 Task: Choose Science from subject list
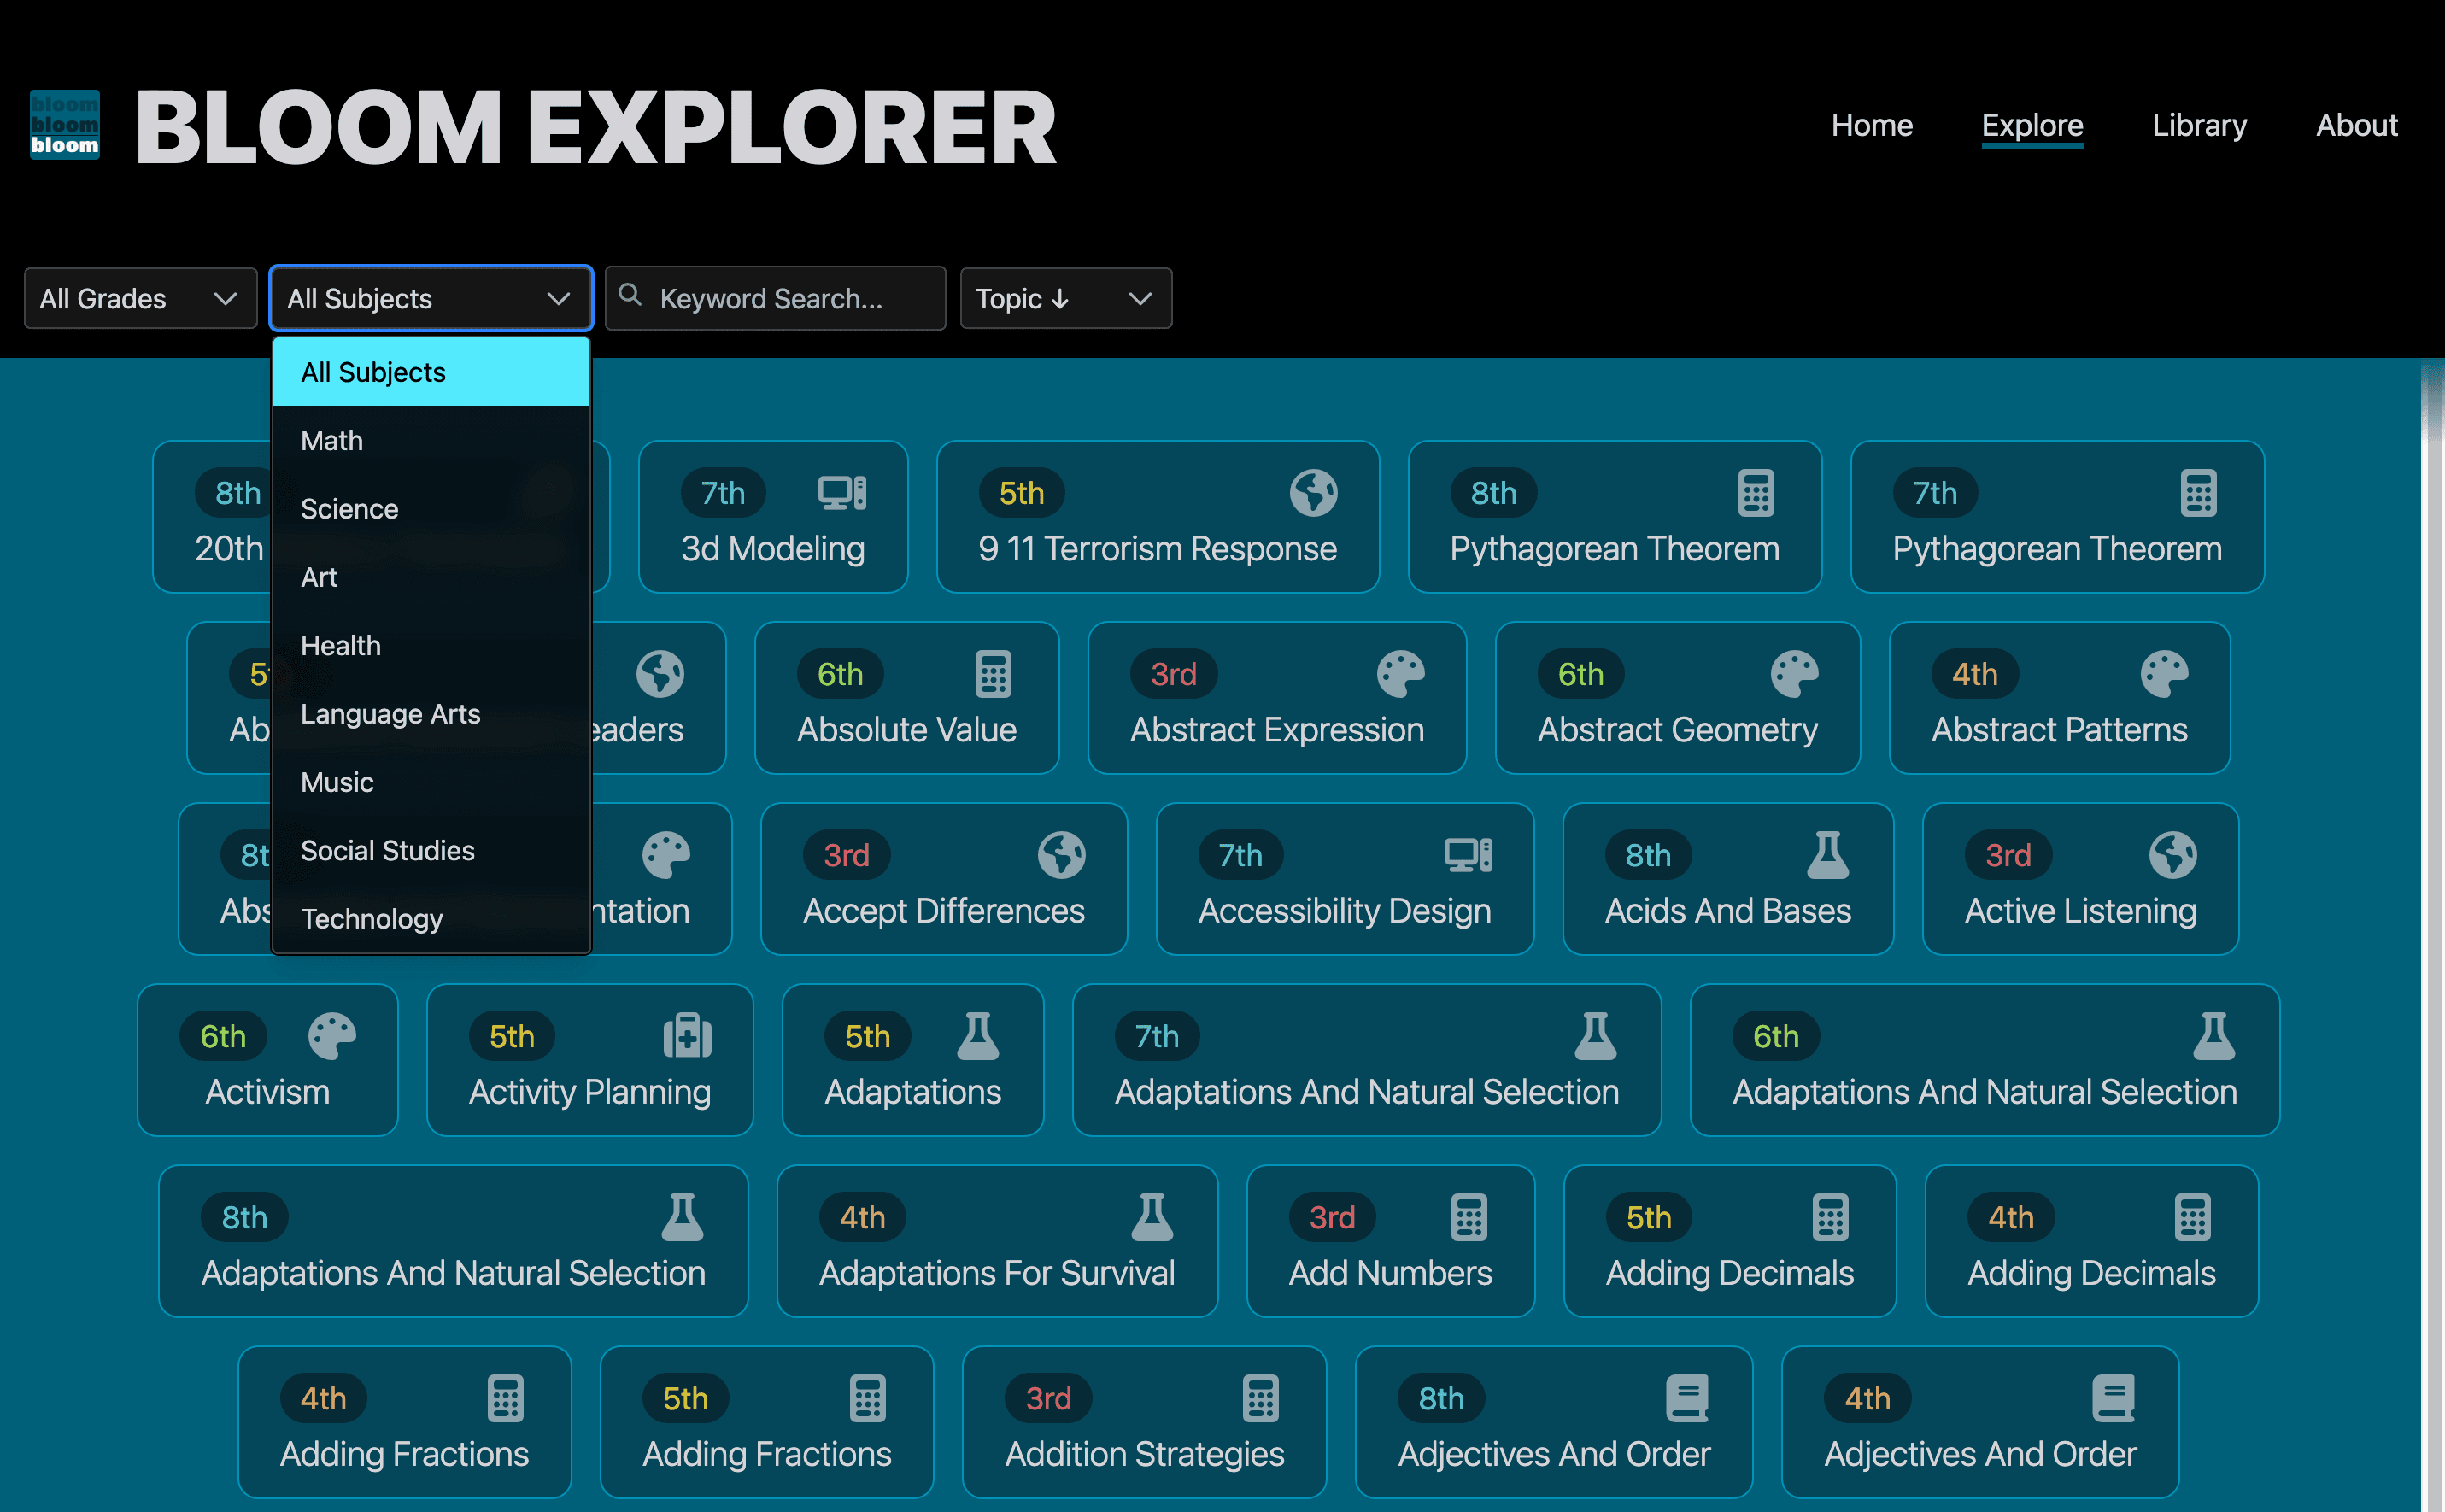(x=431, y=509)
